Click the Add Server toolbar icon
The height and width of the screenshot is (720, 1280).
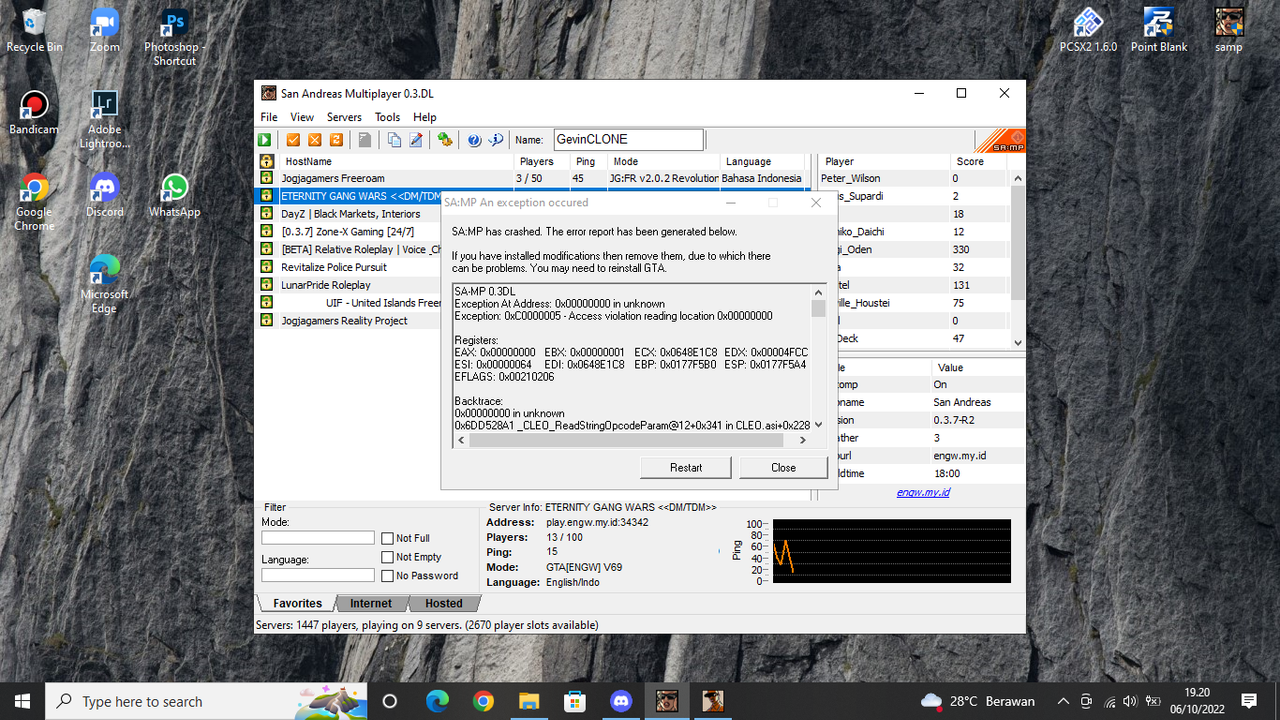click(x=294, y=140)
